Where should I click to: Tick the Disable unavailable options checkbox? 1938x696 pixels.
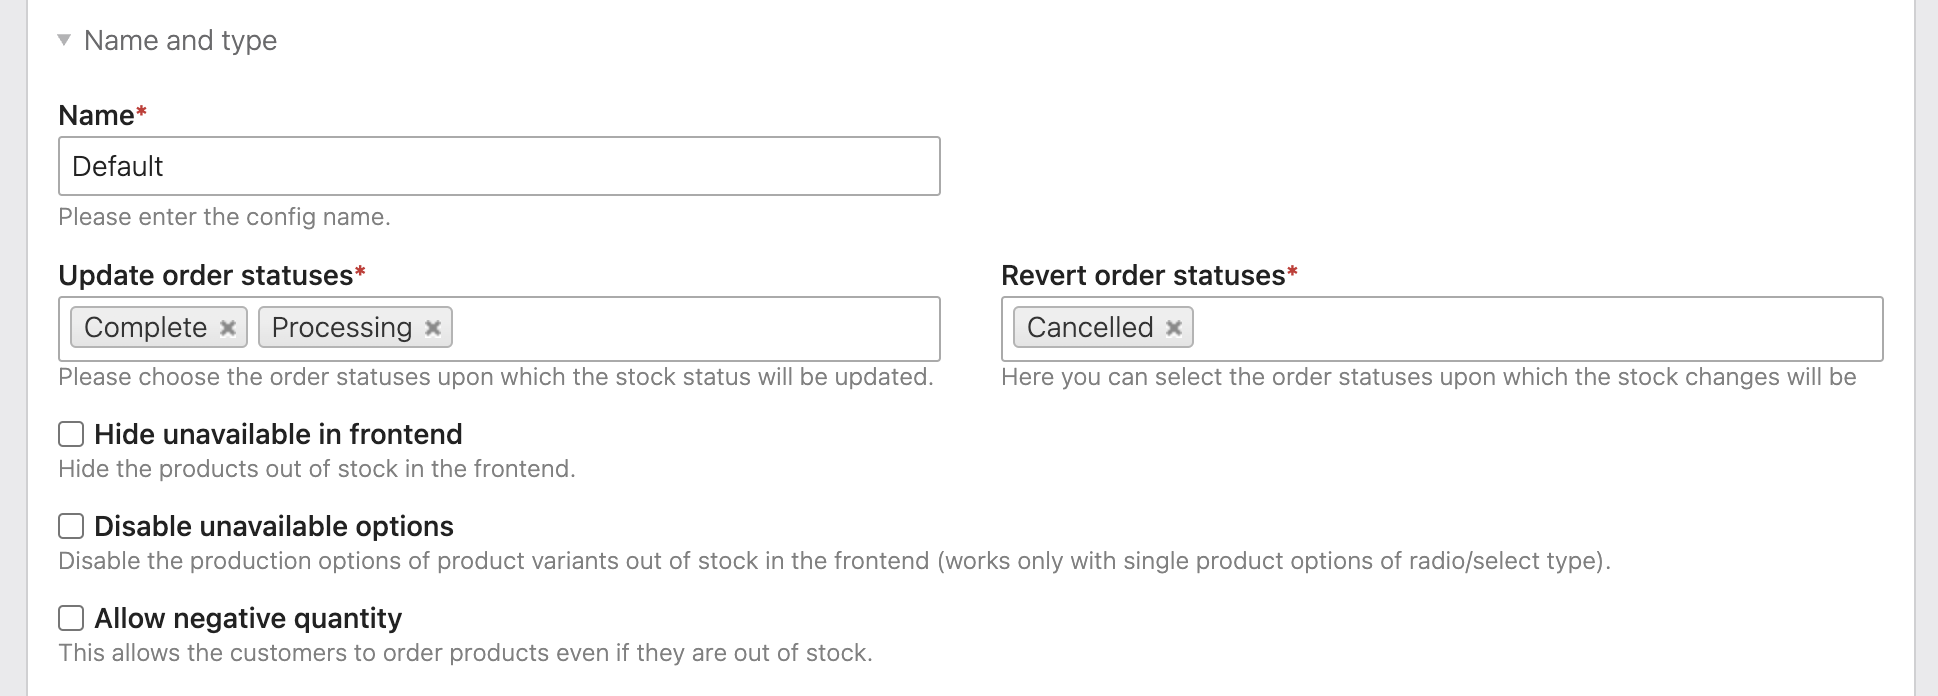pos(71,526)
